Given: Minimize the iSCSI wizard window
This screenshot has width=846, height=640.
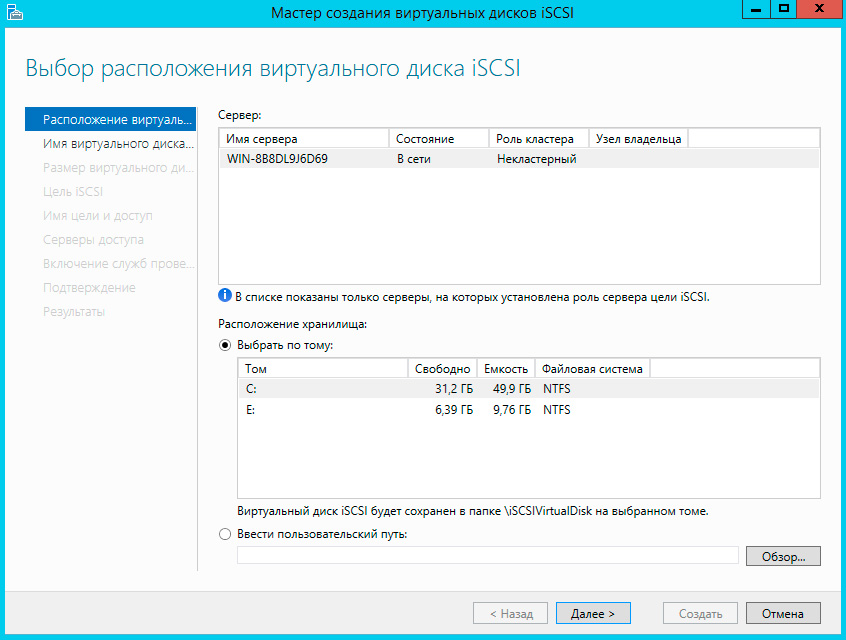Looking at the screenshot, I should coord(756,9).
